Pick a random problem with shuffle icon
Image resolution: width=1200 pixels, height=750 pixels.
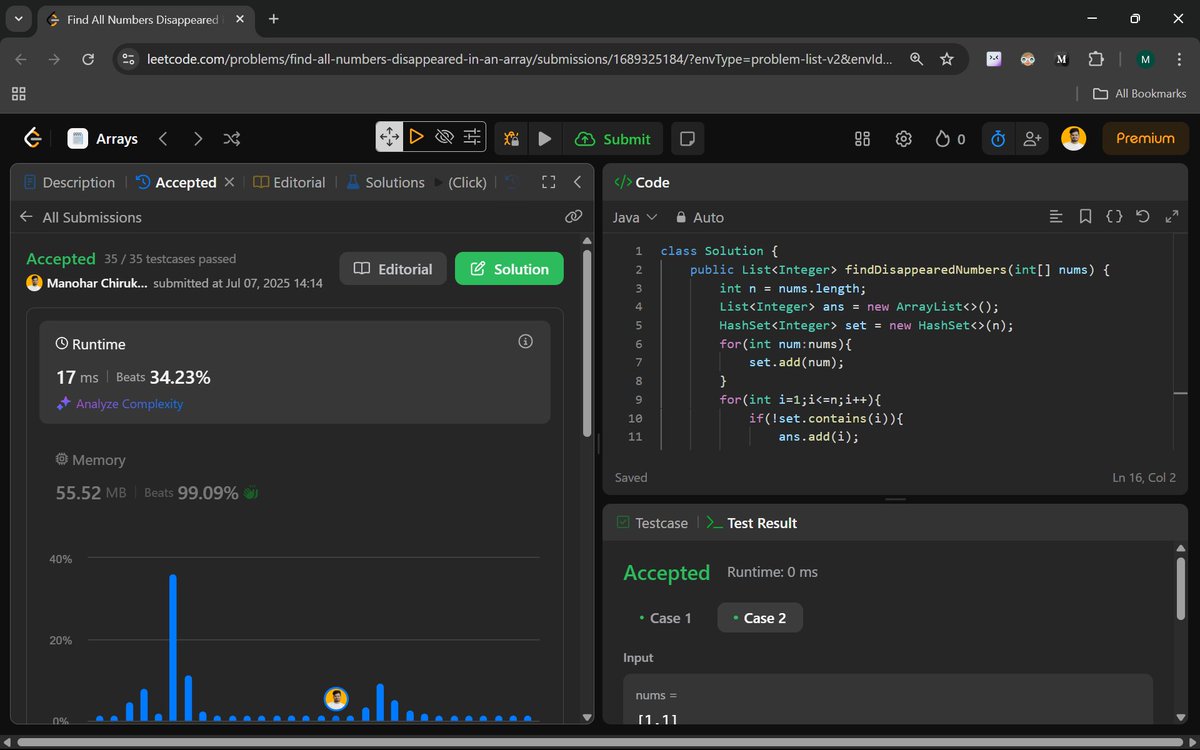232,139
